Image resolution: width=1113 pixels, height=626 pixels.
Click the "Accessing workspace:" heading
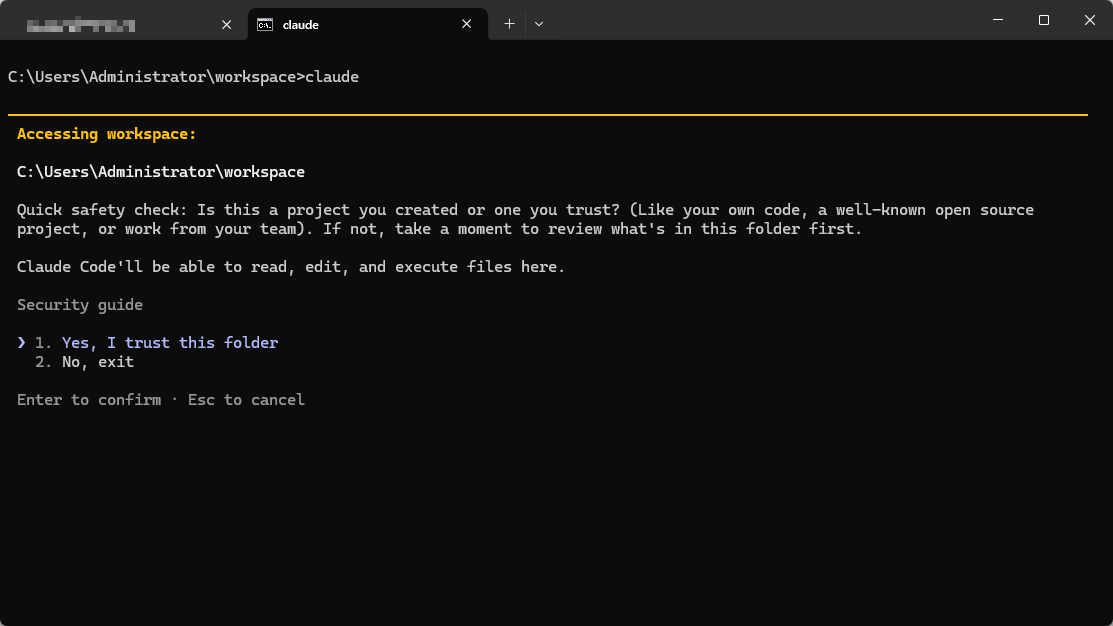point(106,134)
